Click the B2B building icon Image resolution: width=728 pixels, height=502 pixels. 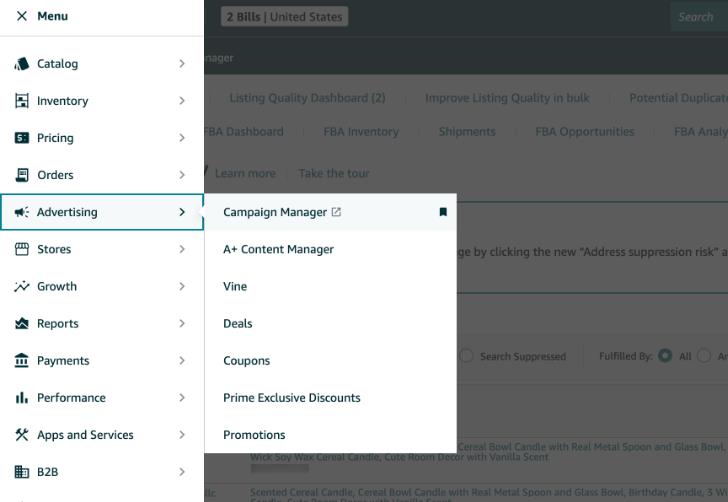tap(21, 472)
